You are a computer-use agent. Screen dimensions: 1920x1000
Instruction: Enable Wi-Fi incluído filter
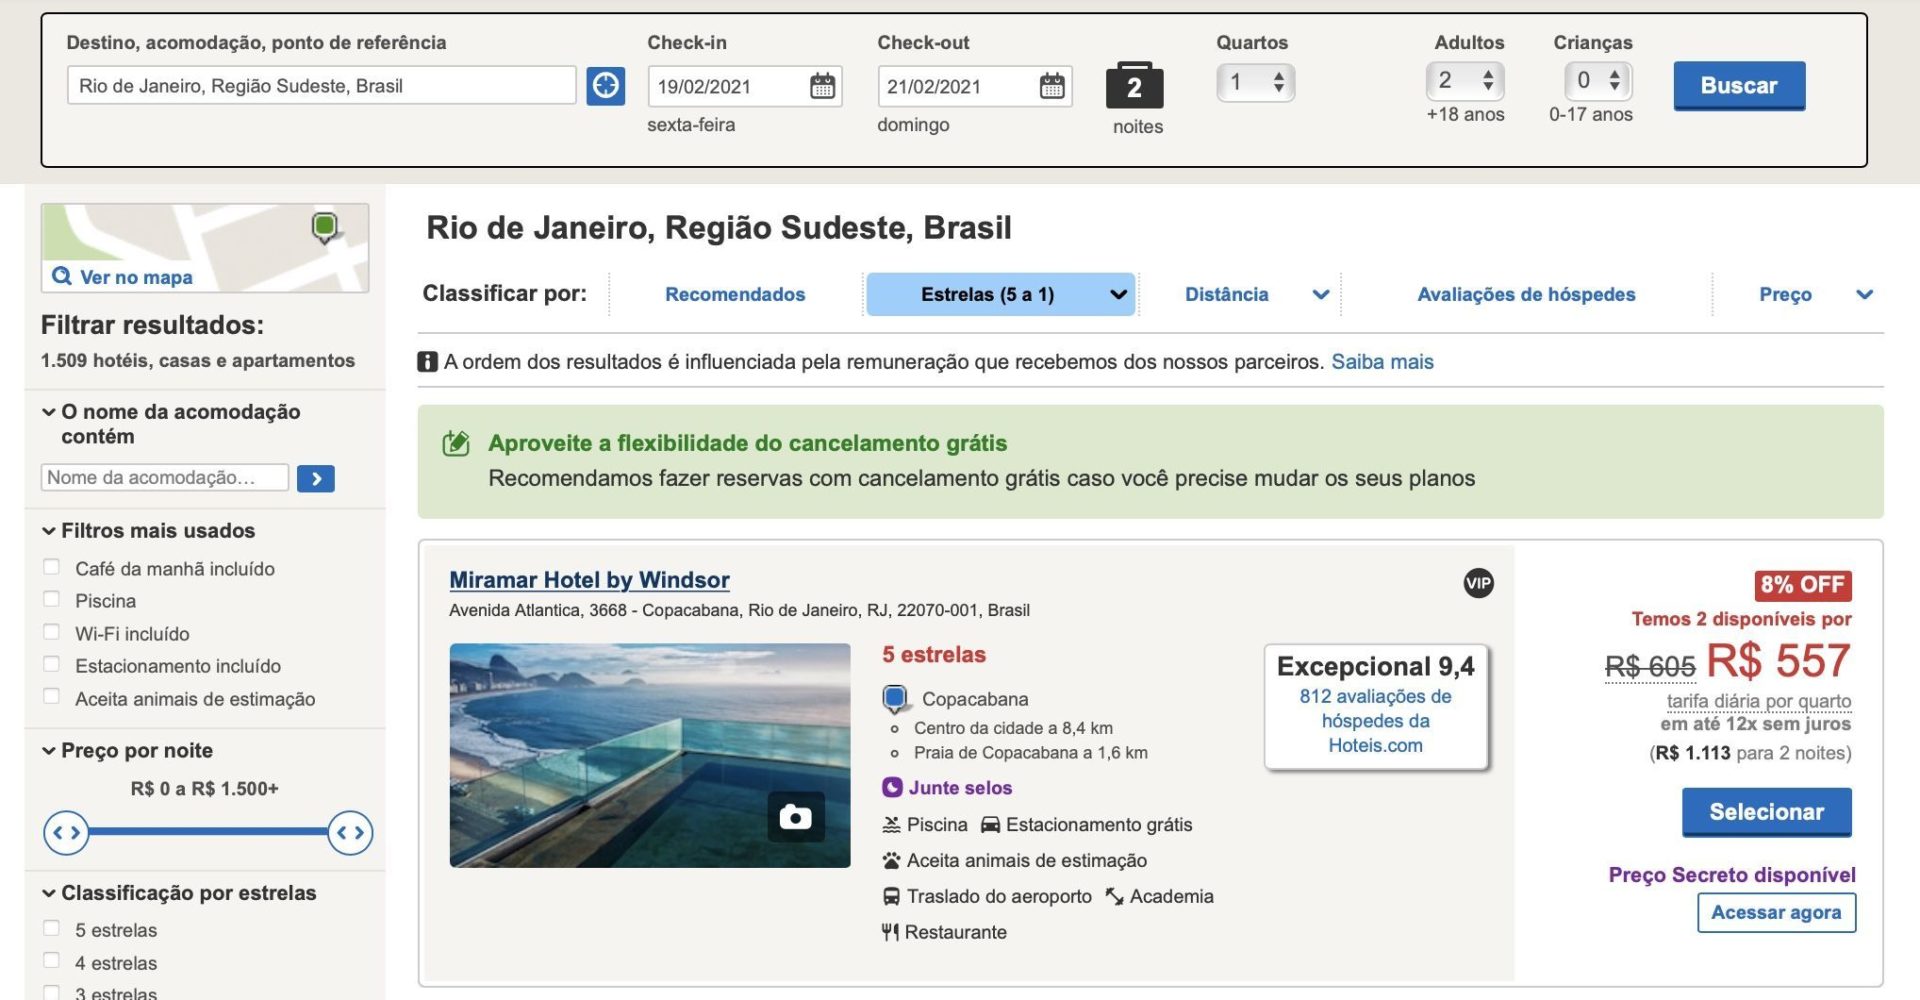click(x=51, y=632)
